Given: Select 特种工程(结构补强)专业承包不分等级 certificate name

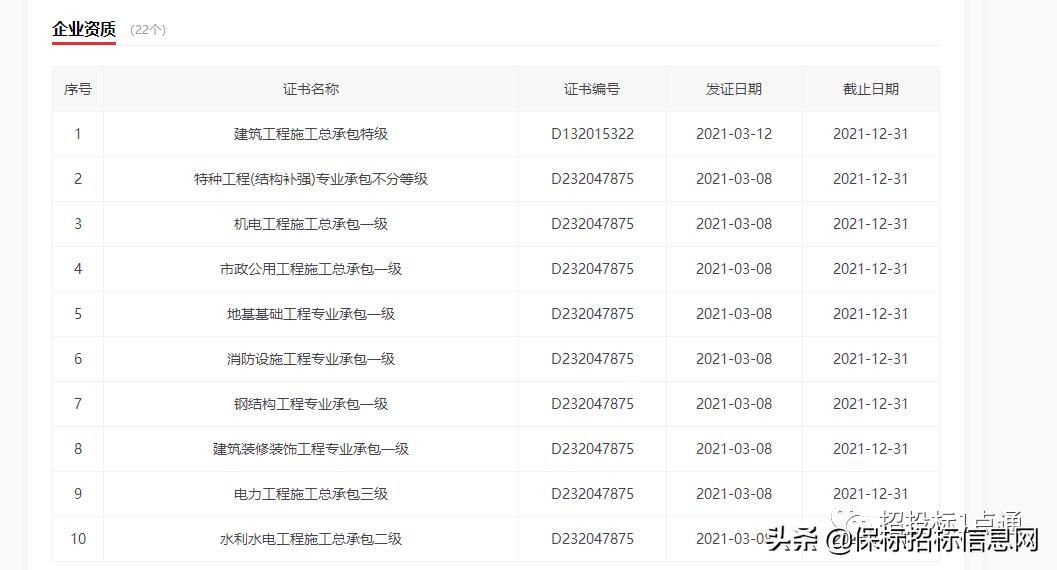Looking at the screenshot, I should pos(311,179).
